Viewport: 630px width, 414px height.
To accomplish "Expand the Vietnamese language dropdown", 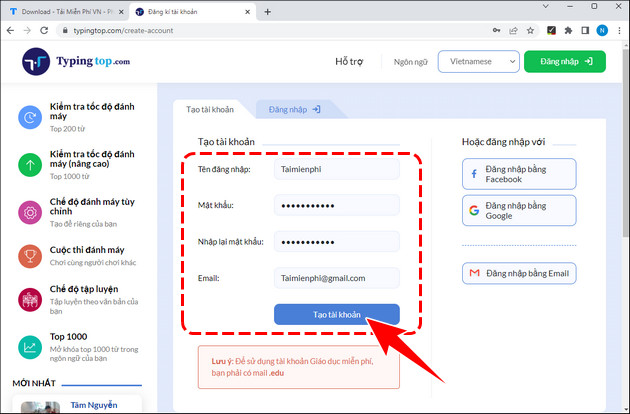I will point(478,62).
